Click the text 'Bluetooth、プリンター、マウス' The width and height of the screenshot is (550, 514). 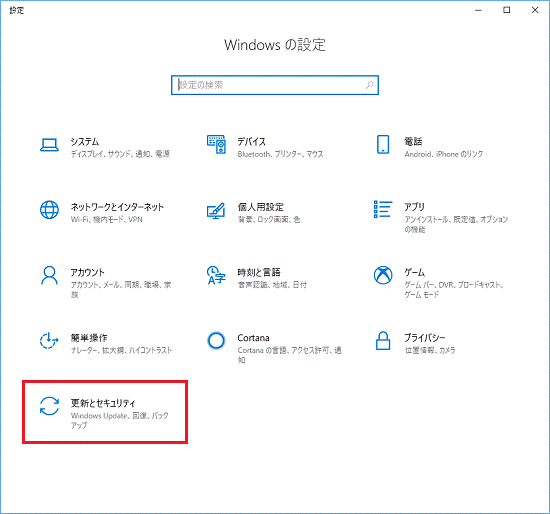(280, 154)
